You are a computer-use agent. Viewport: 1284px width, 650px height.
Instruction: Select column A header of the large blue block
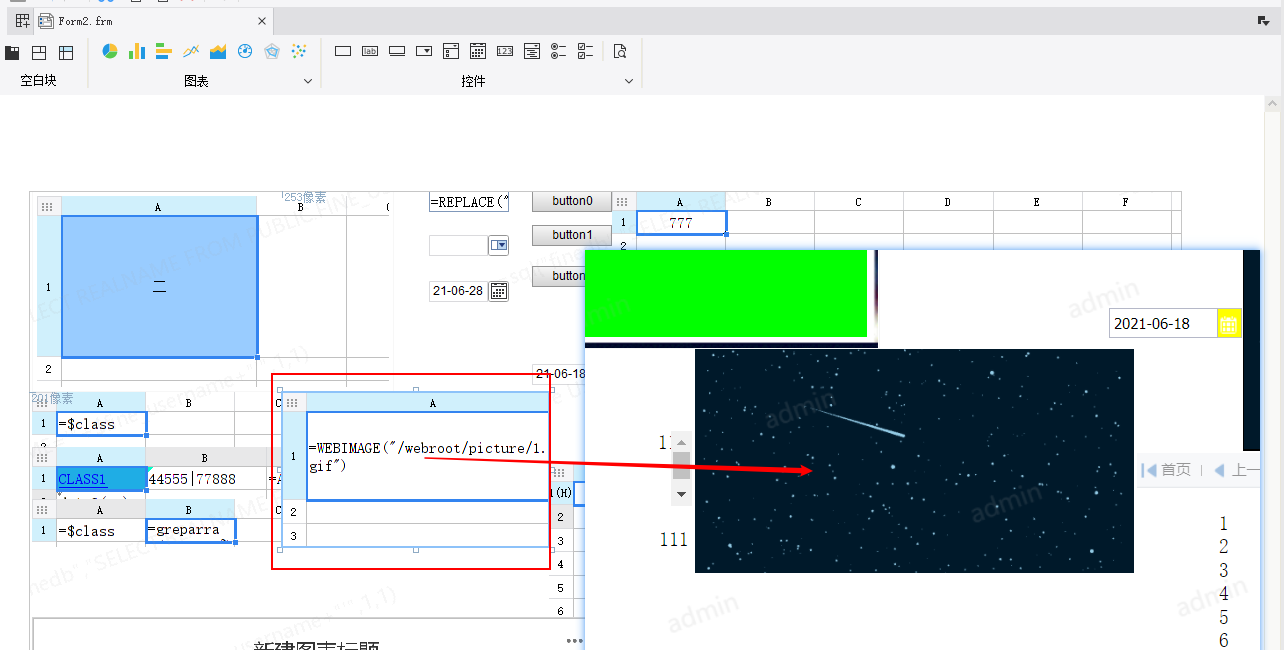(158, 207)
